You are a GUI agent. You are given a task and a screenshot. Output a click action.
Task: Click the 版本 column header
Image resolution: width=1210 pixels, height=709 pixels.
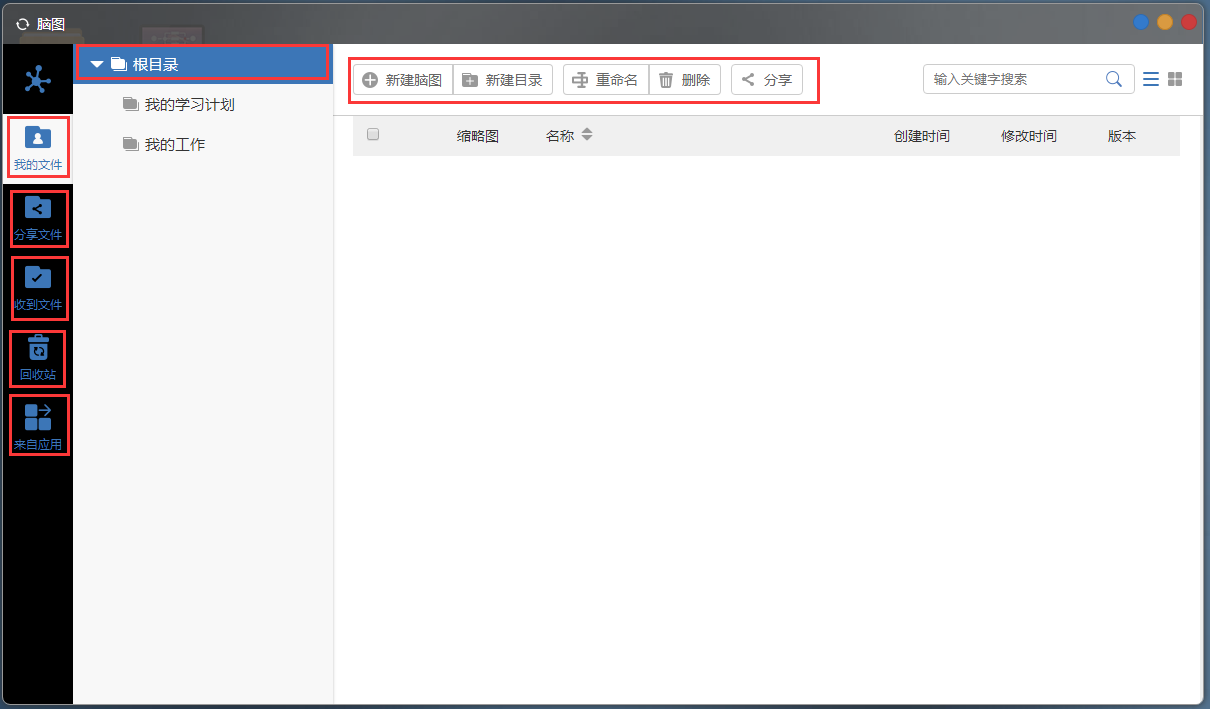point(1122,136)
